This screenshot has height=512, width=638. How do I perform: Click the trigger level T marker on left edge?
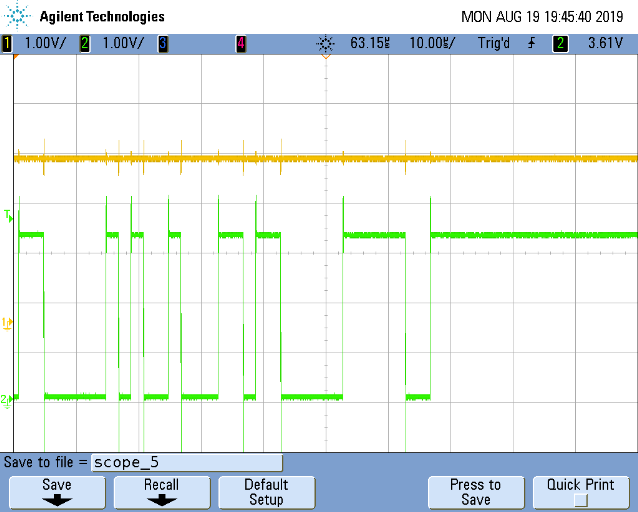tap(9, 215)
